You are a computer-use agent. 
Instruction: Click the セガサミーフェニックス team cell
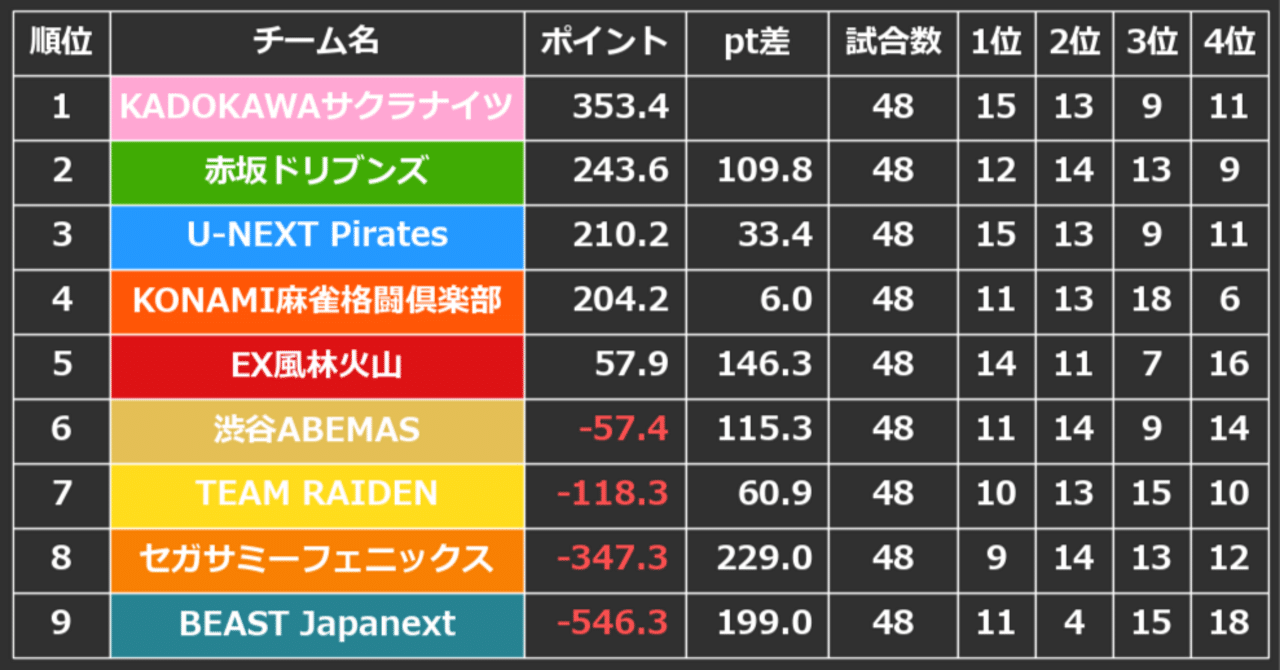click(317, 558)
